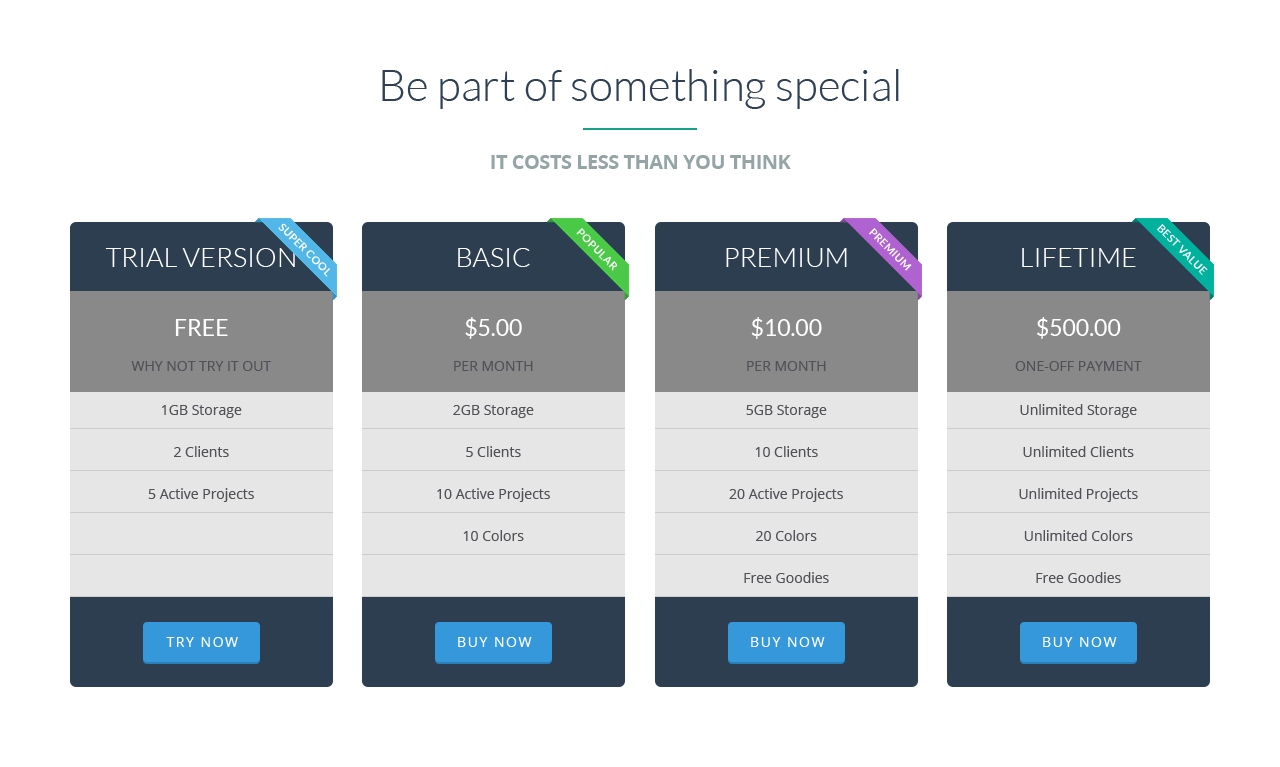Viewport: 1280px width, 767px height.
Task: Select the $500.00 one-off payment price
Action: pyautogui.click(x=1078, y=342)
